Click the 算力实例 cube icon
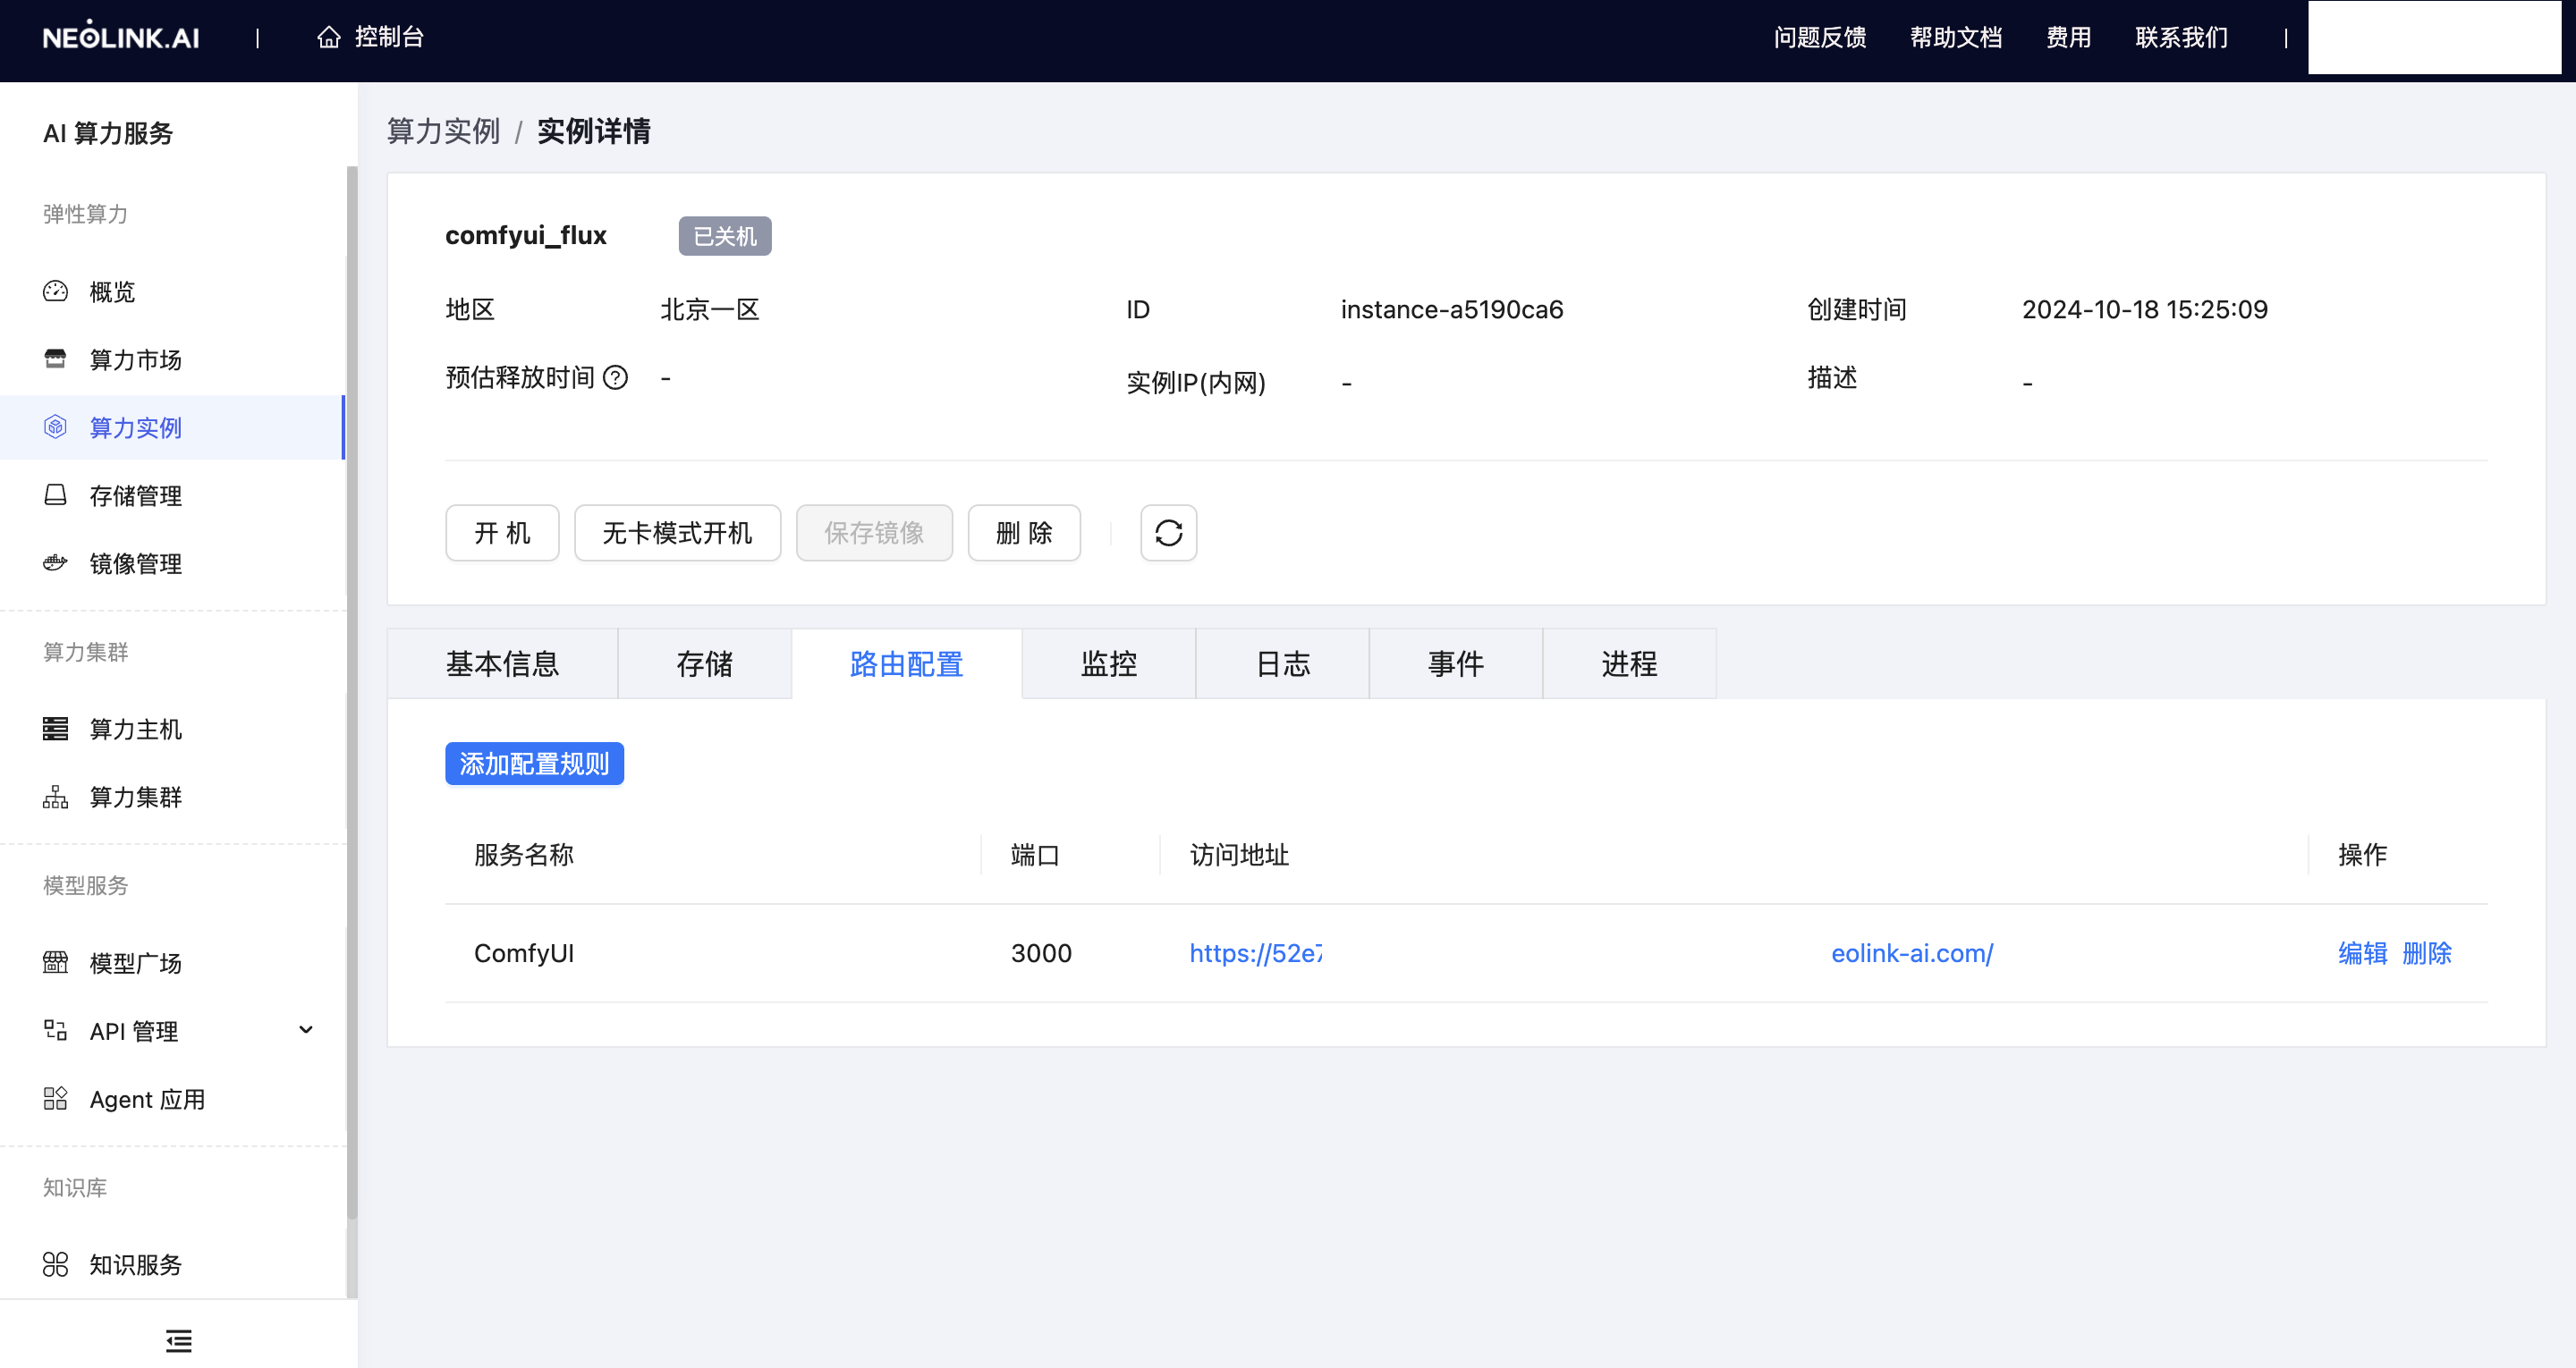Viewport: 2576px width, 1368px height. (55, 427)
